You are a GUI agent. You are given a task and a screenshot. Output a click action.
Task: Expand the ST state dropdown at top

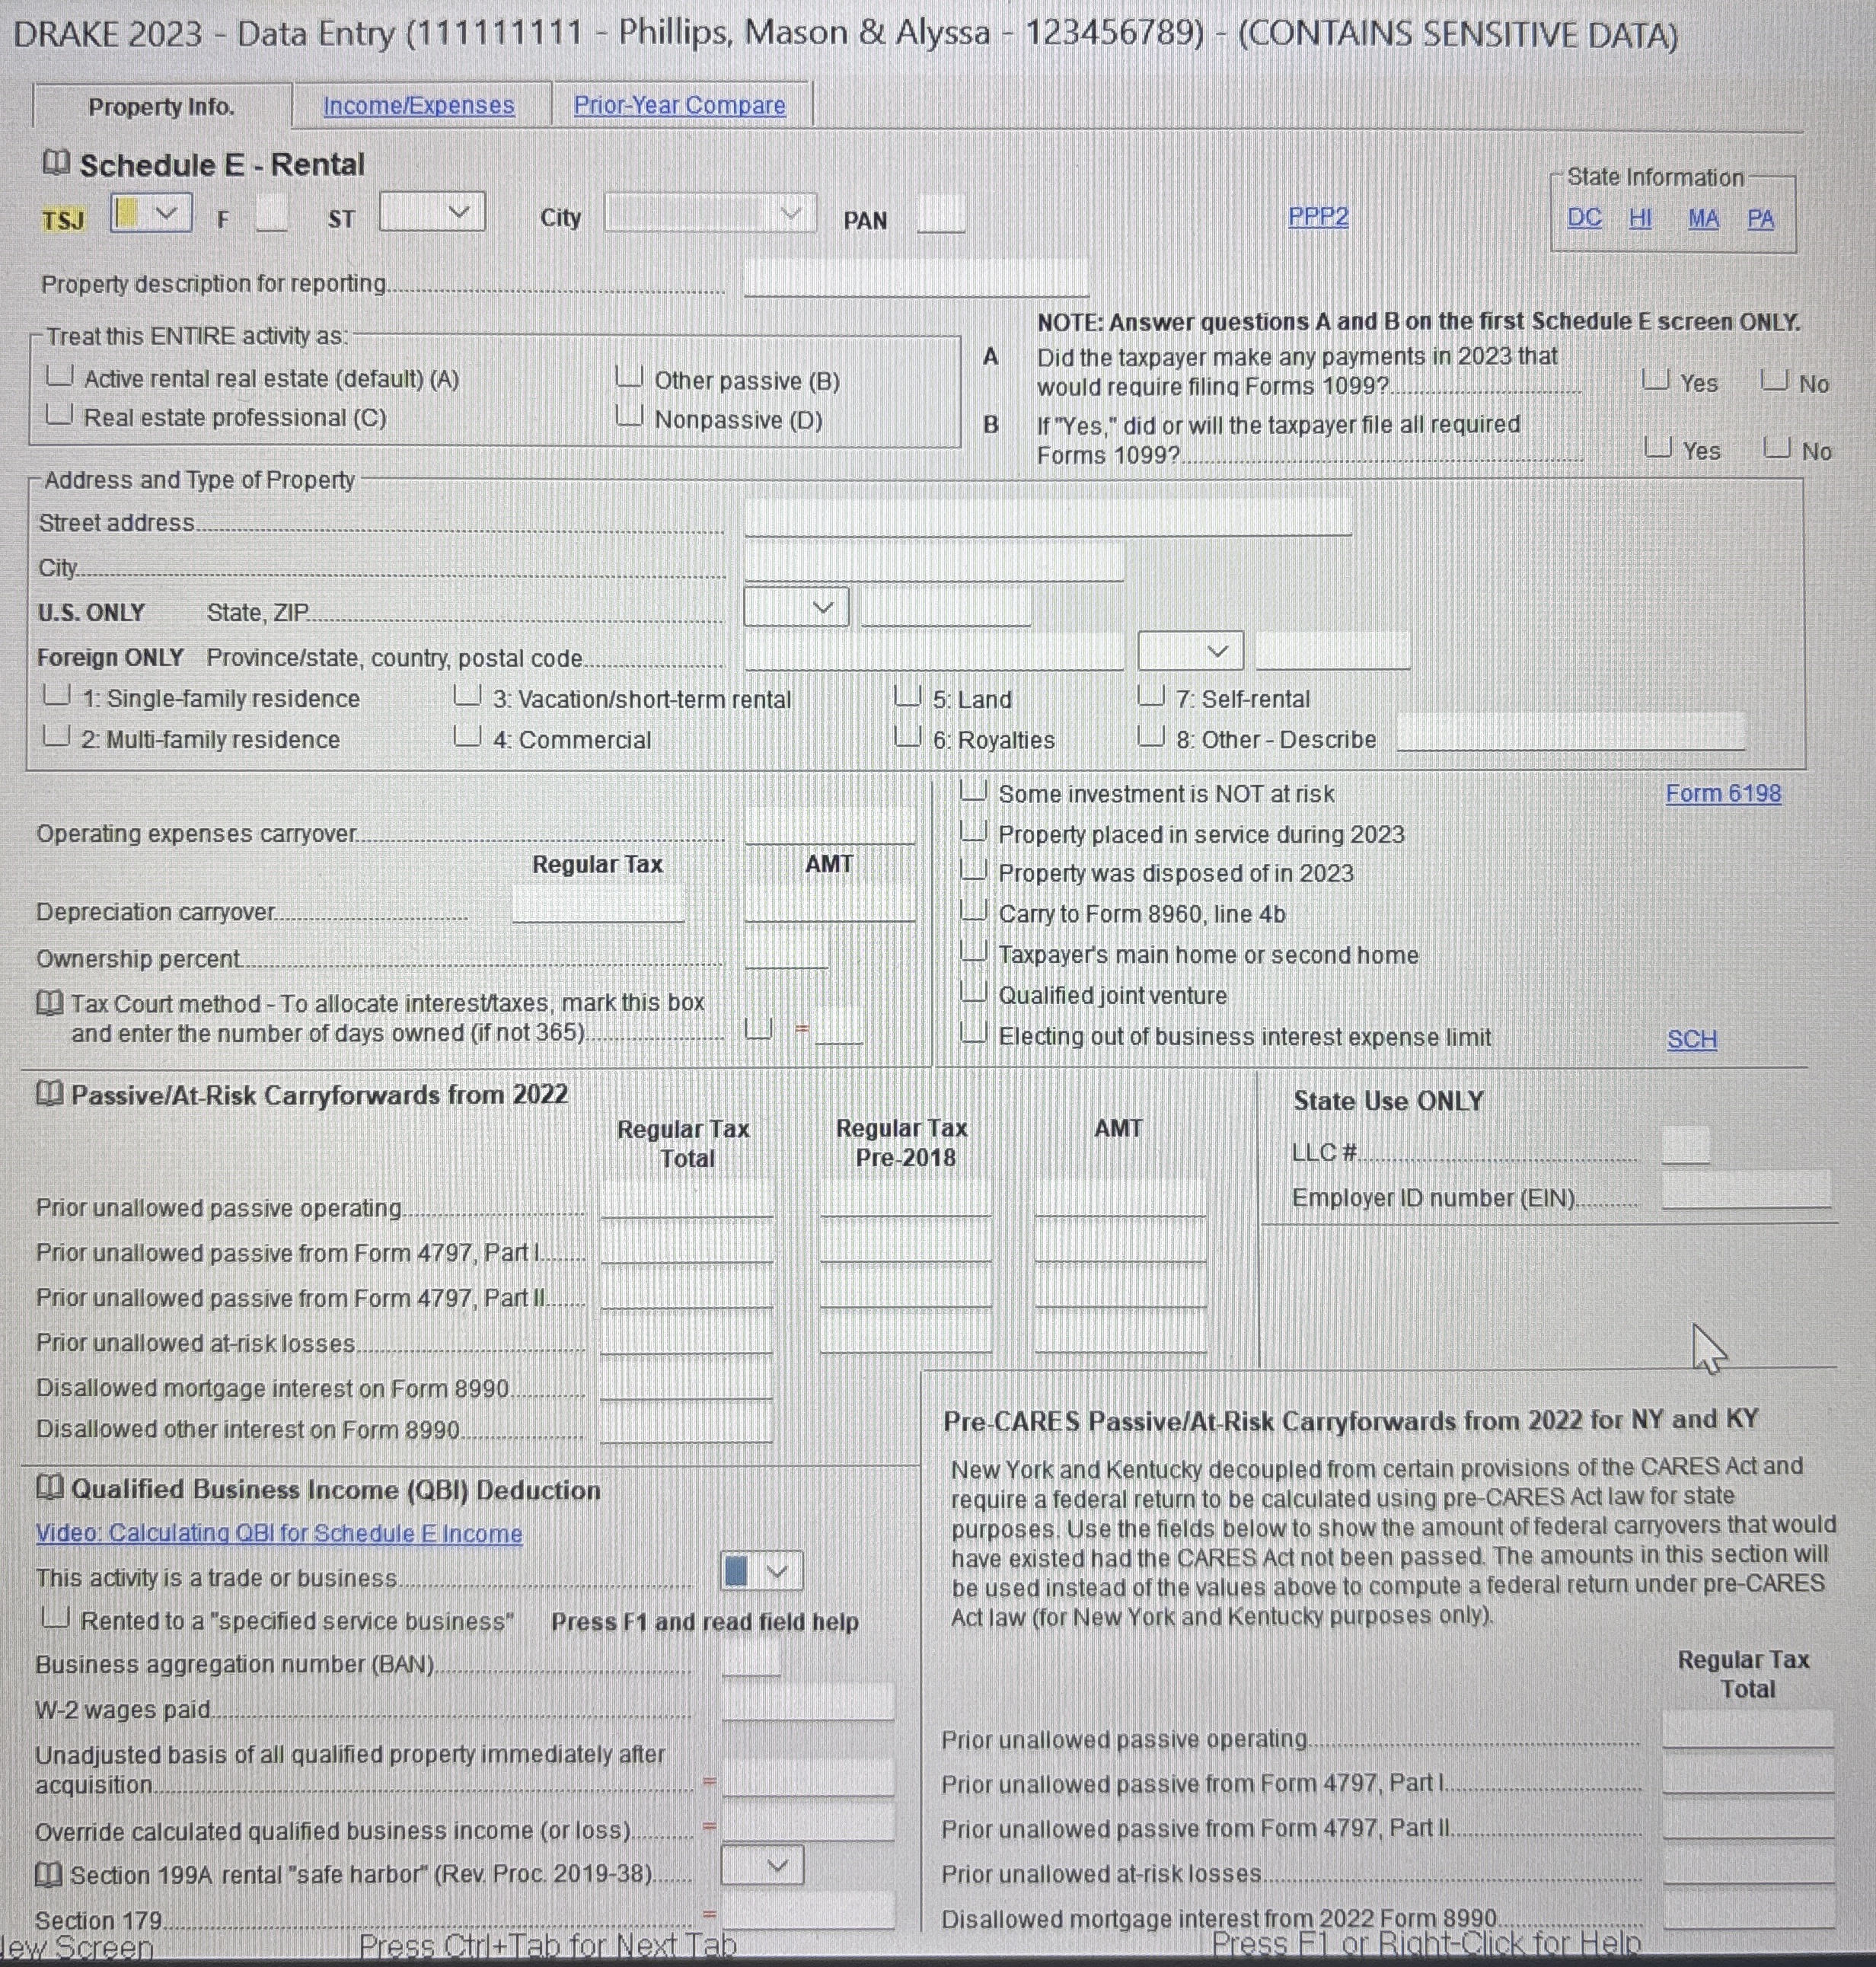(x=458, y=213)
